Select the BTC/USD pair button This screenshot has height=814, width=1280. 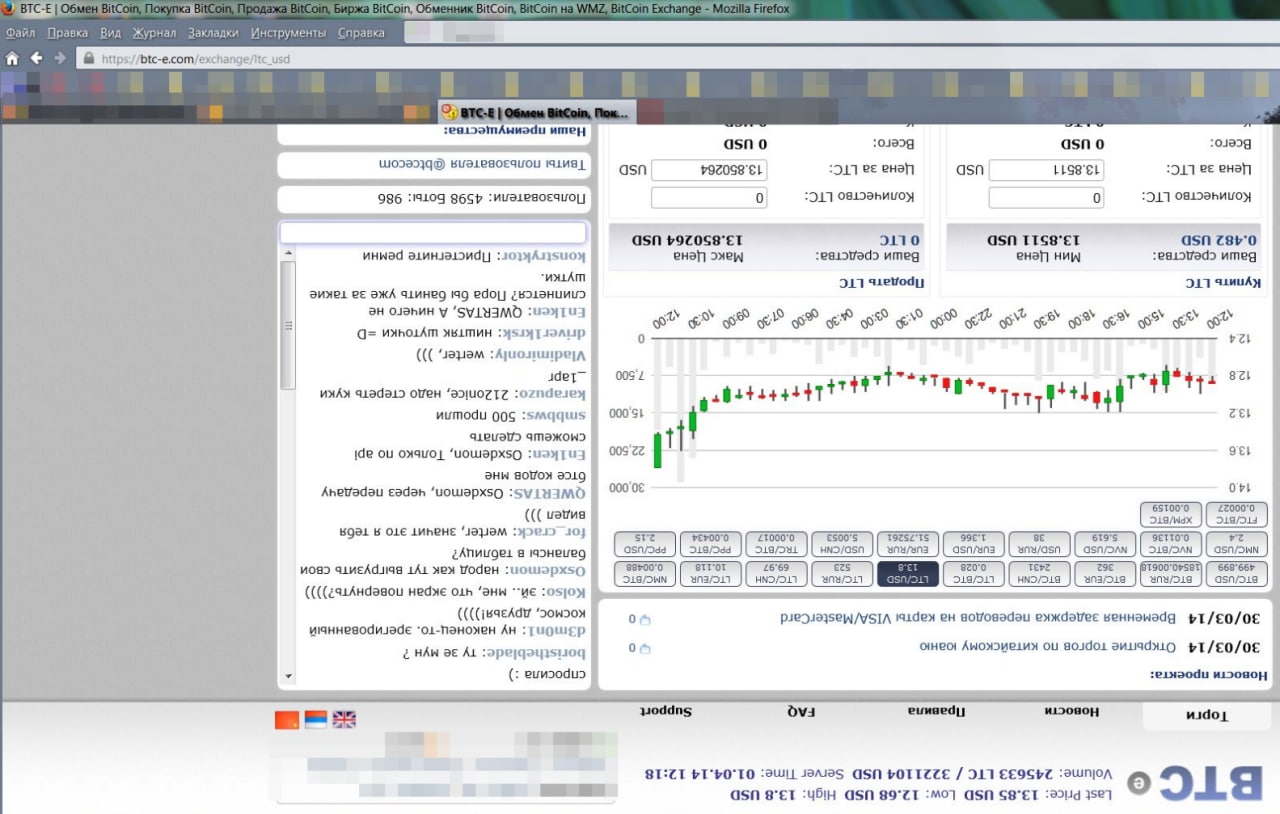click(x=1237, y=573)
